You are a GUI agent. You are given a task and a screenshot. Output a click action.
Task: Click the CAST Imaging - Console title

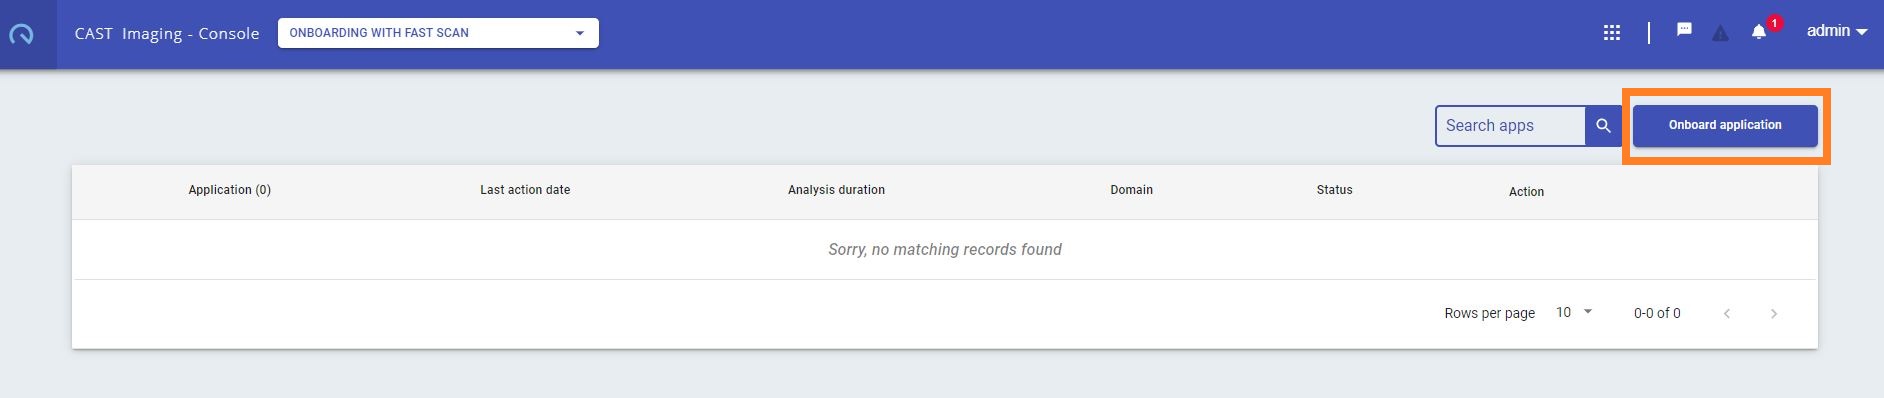167,33
